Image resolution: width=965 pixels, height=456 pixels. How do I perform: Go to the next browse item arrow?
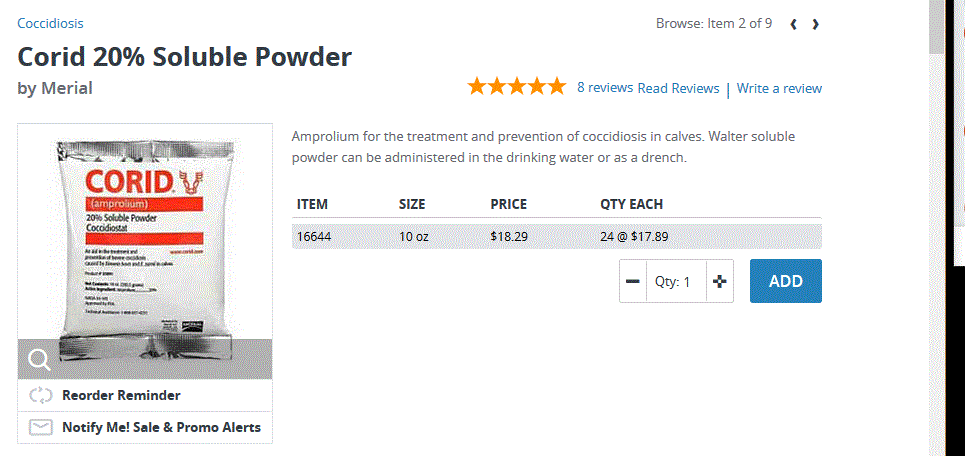tap(816, 24)
